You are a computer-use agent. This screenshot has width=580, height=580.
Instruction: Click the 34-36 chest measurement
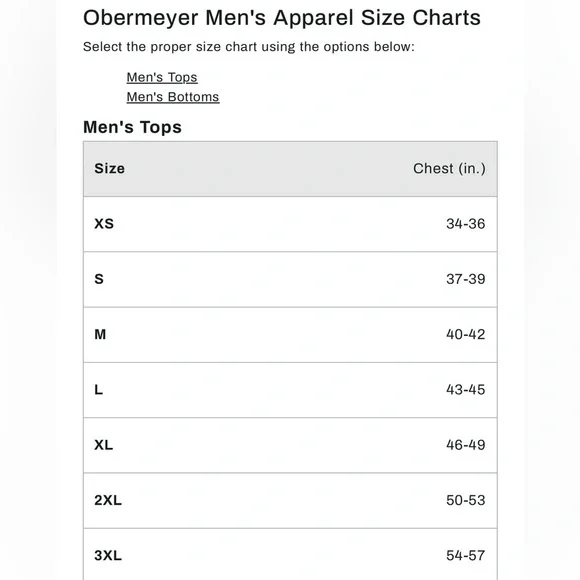pos(465,224)
